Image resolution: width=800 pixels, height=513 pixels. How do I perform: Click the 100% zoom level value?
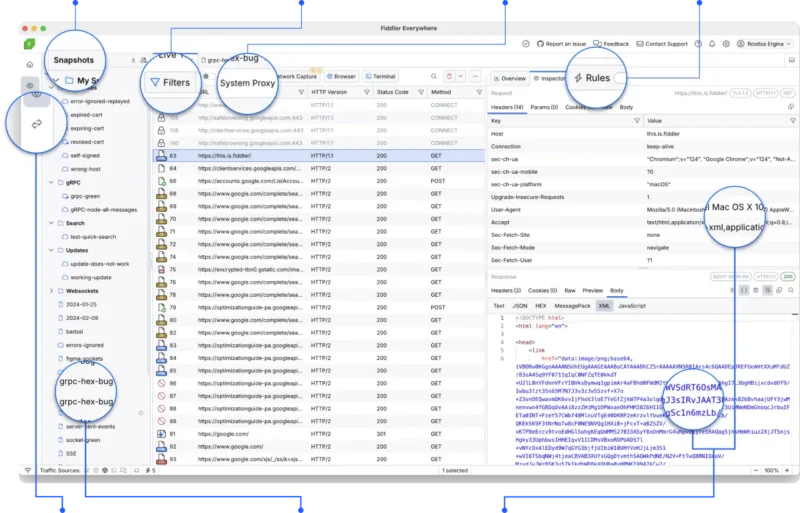[771, 470]
